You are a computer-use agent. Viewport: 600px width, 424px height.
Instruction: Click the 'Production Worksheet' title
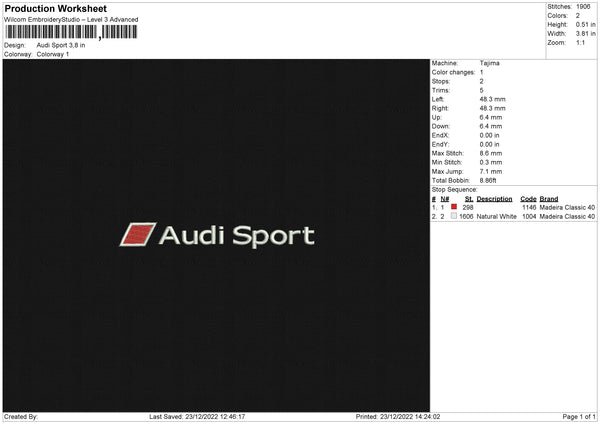tap(55, 8)
